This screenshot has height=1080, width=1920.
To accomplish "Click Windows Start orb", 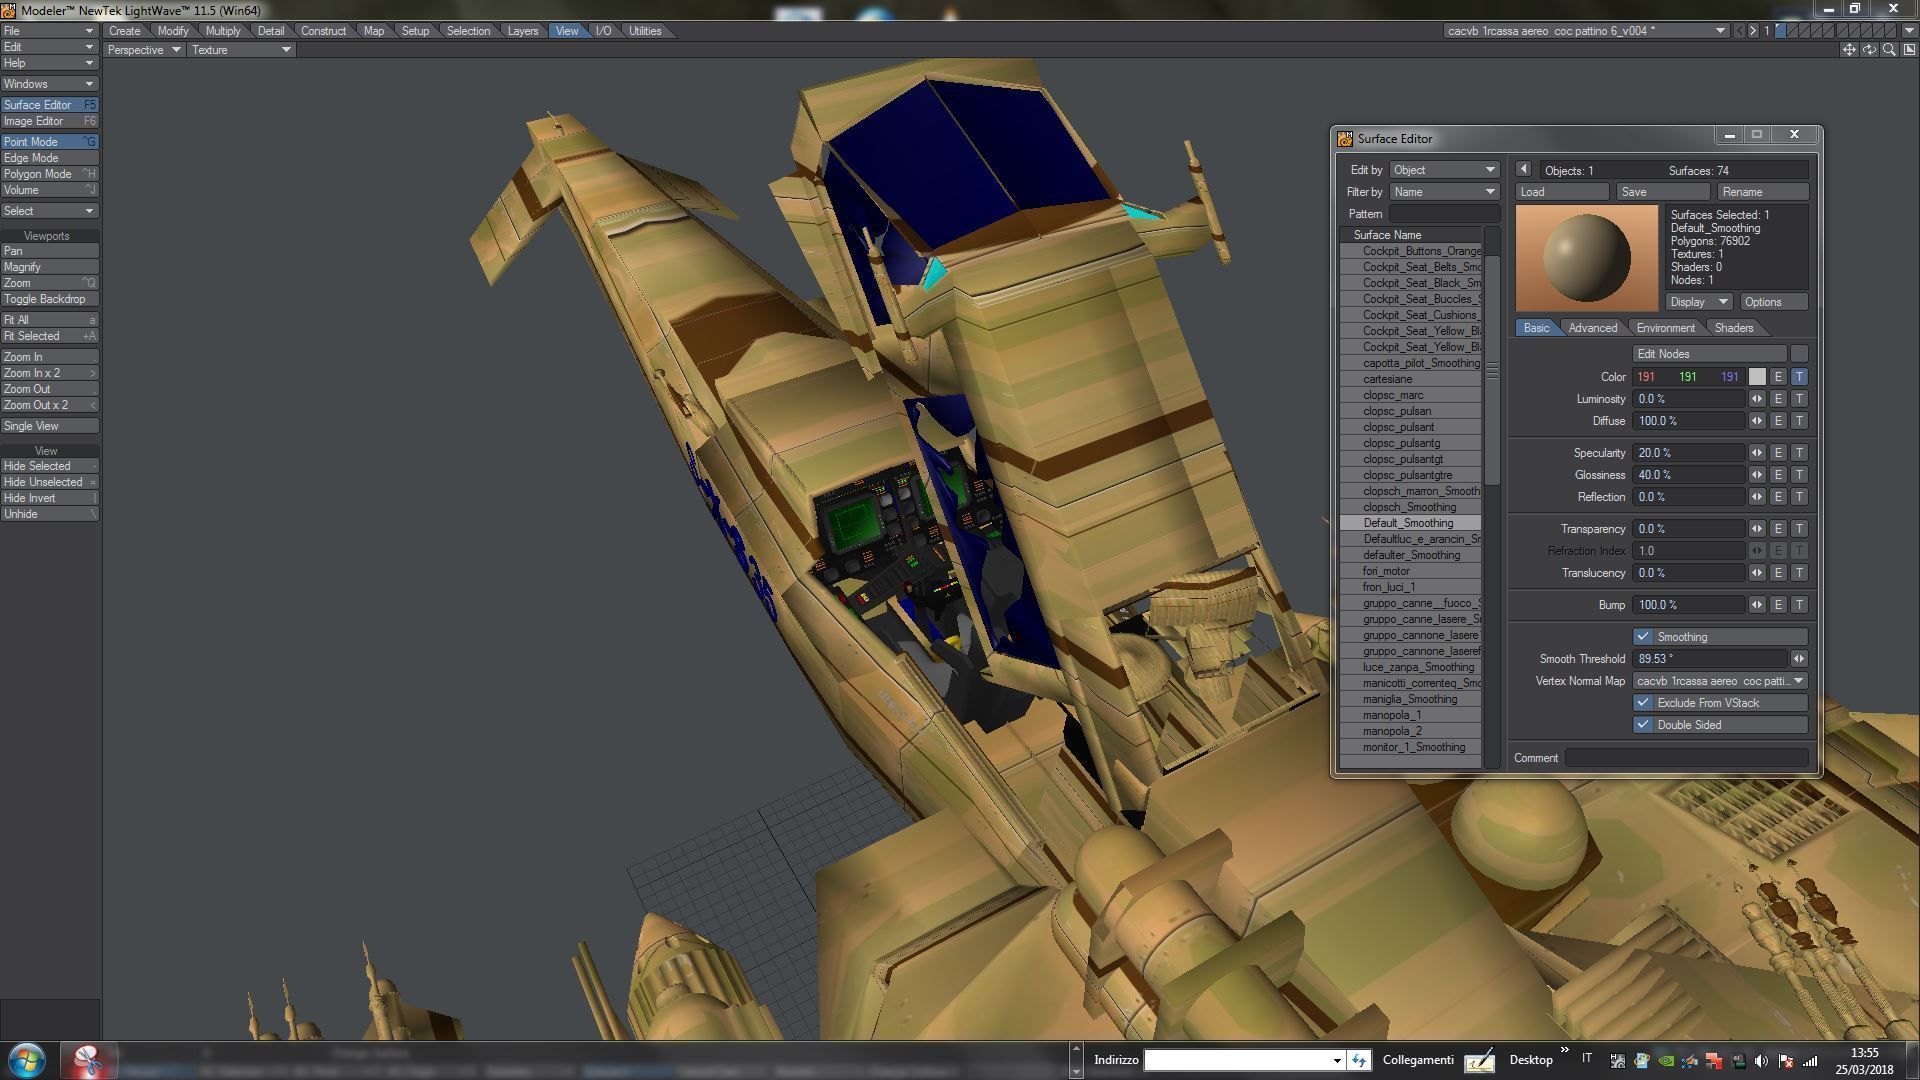I will coord(27,1060).
